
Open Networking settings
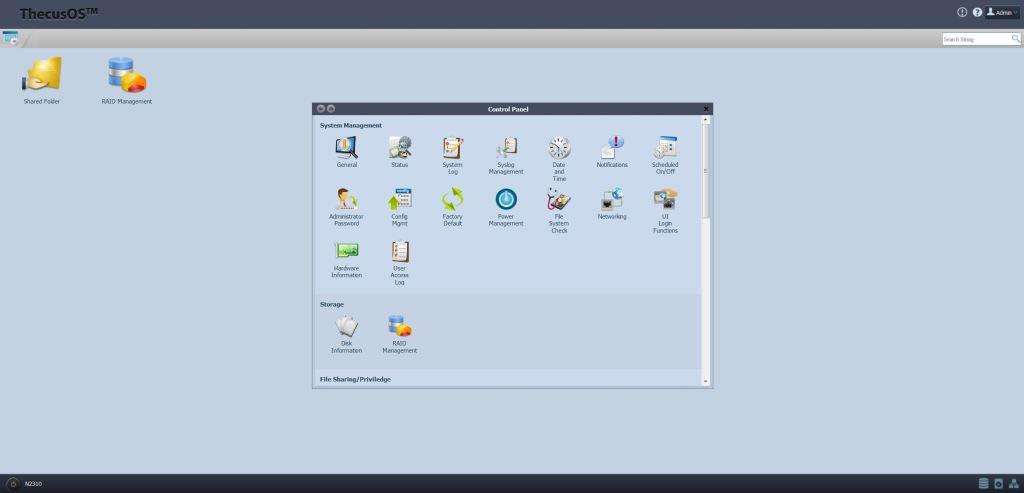click(612, 204)
